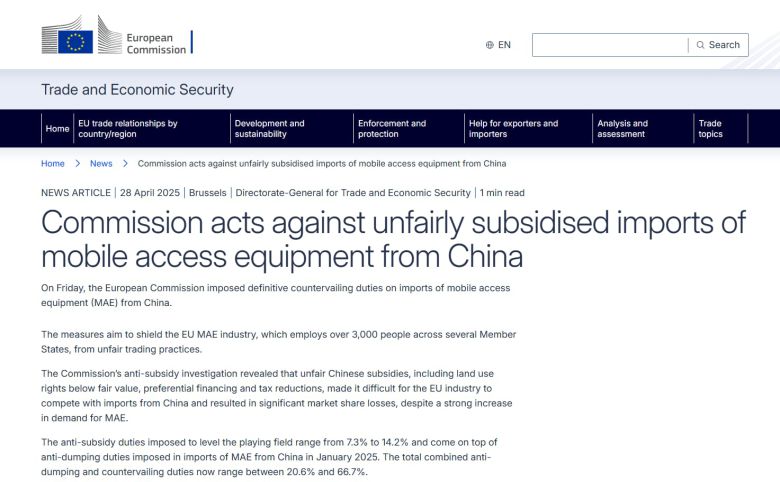Click the article headline text
The width and height of the screenshot is (780, 482).
[x=393, y=238]
